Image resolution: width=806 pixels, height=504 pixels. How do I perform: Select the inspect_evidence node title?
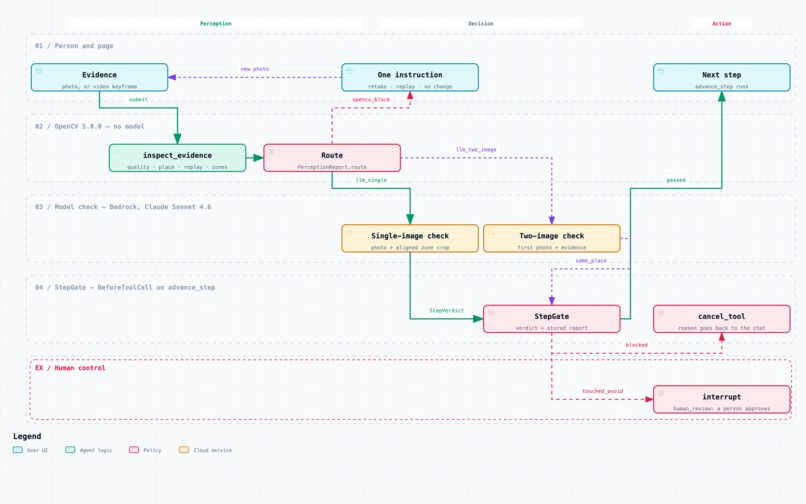point(177,155)
